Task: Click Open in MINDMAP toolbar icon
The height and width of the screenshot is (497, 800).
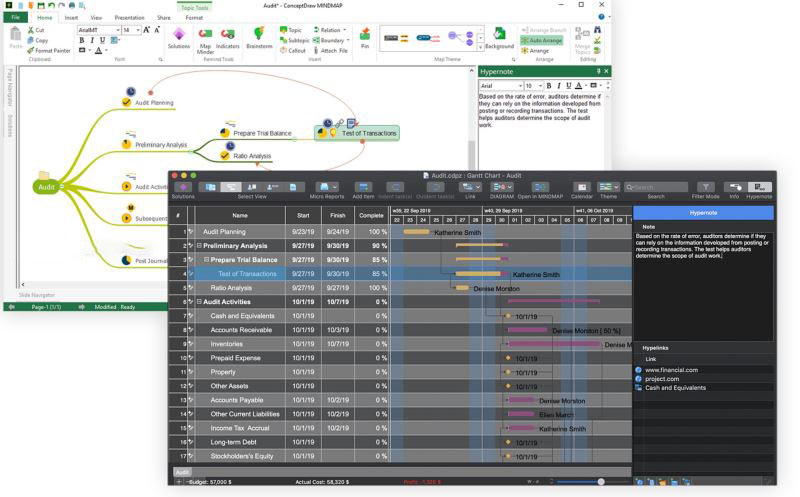Action: [540, 187]
